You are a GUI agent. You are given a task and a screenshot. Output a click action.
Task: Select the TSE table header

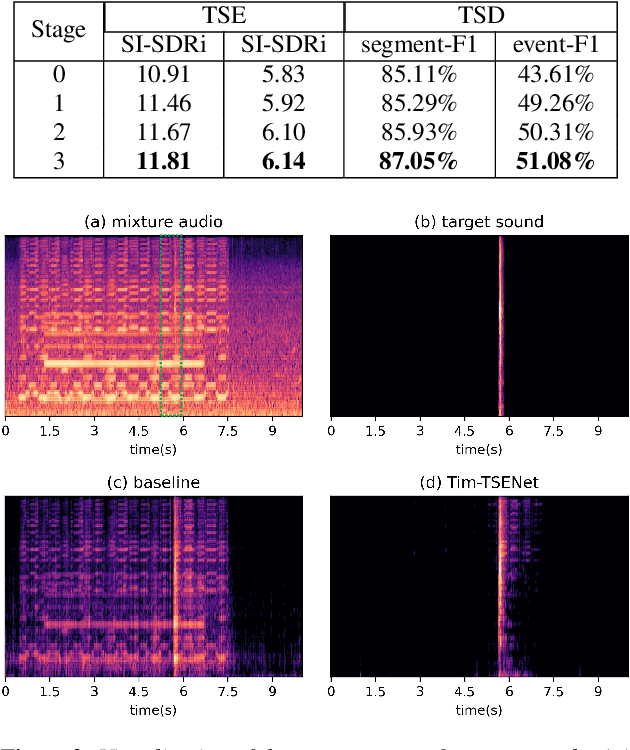click(x=224, y=18)
